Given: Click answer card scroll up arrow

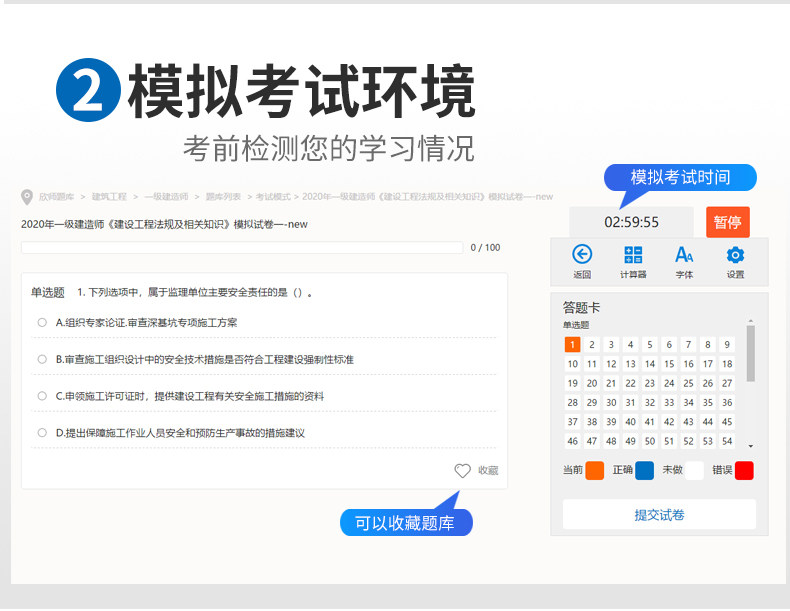Looking at the screenshot, I should point(750,321).
